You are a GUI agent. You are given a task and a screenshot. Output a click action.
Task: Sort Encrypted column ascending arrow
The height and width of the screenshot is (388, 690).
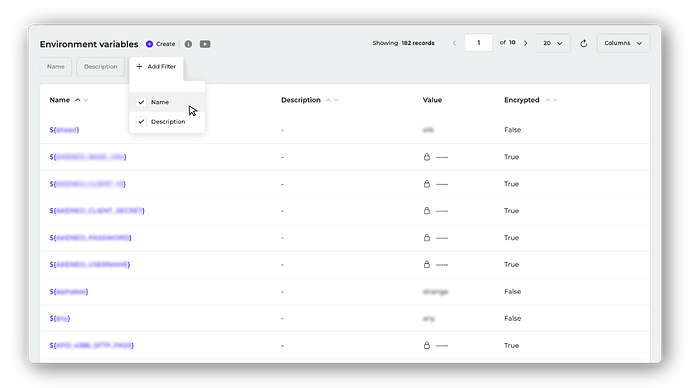click(547, 100)
